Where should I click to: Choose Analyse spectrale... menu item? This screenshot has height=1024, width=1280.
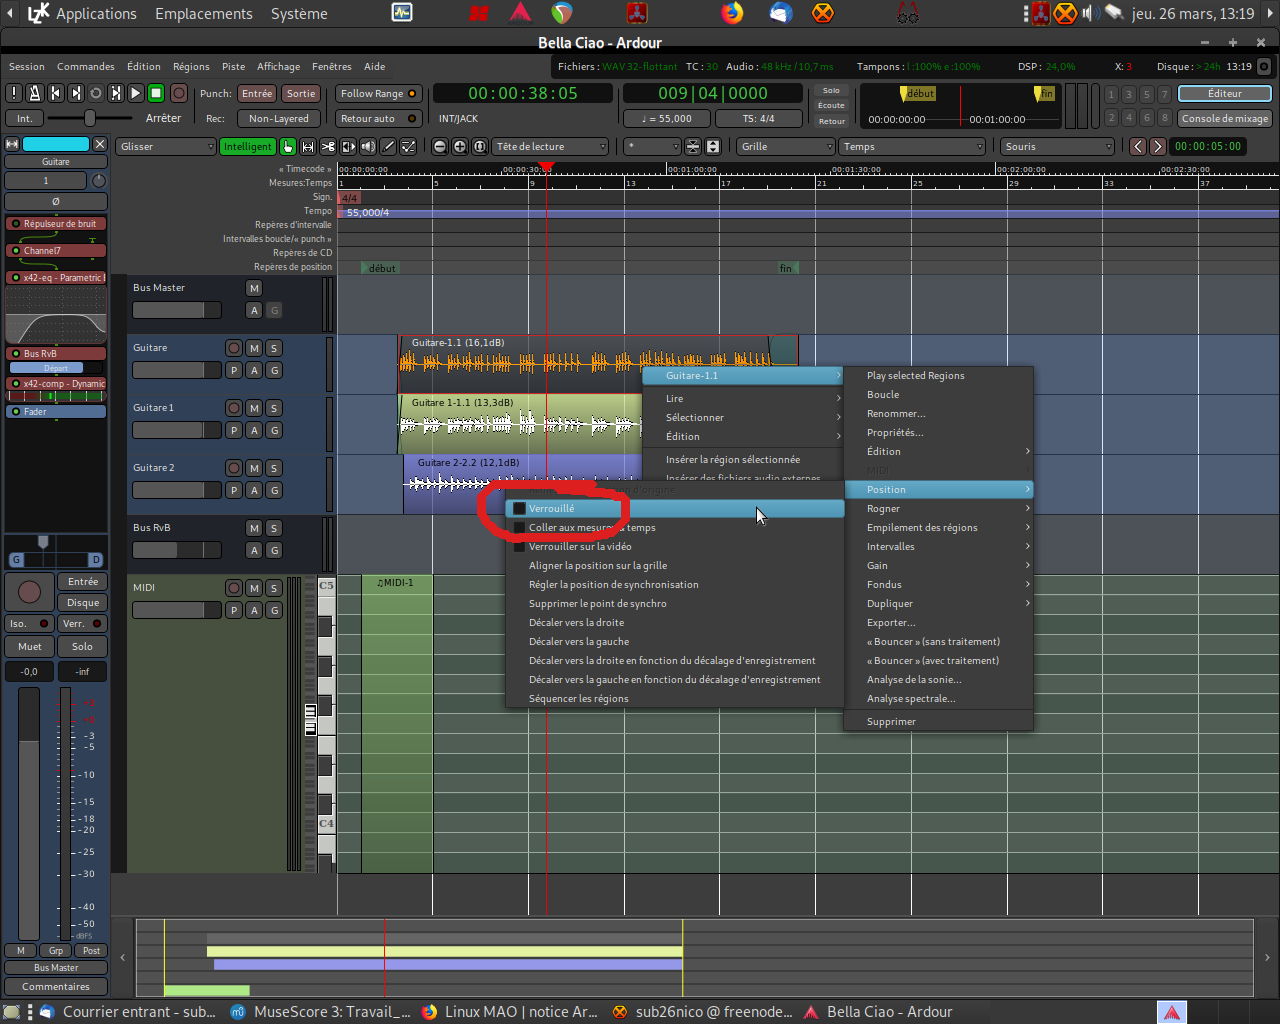coord(939,698)
